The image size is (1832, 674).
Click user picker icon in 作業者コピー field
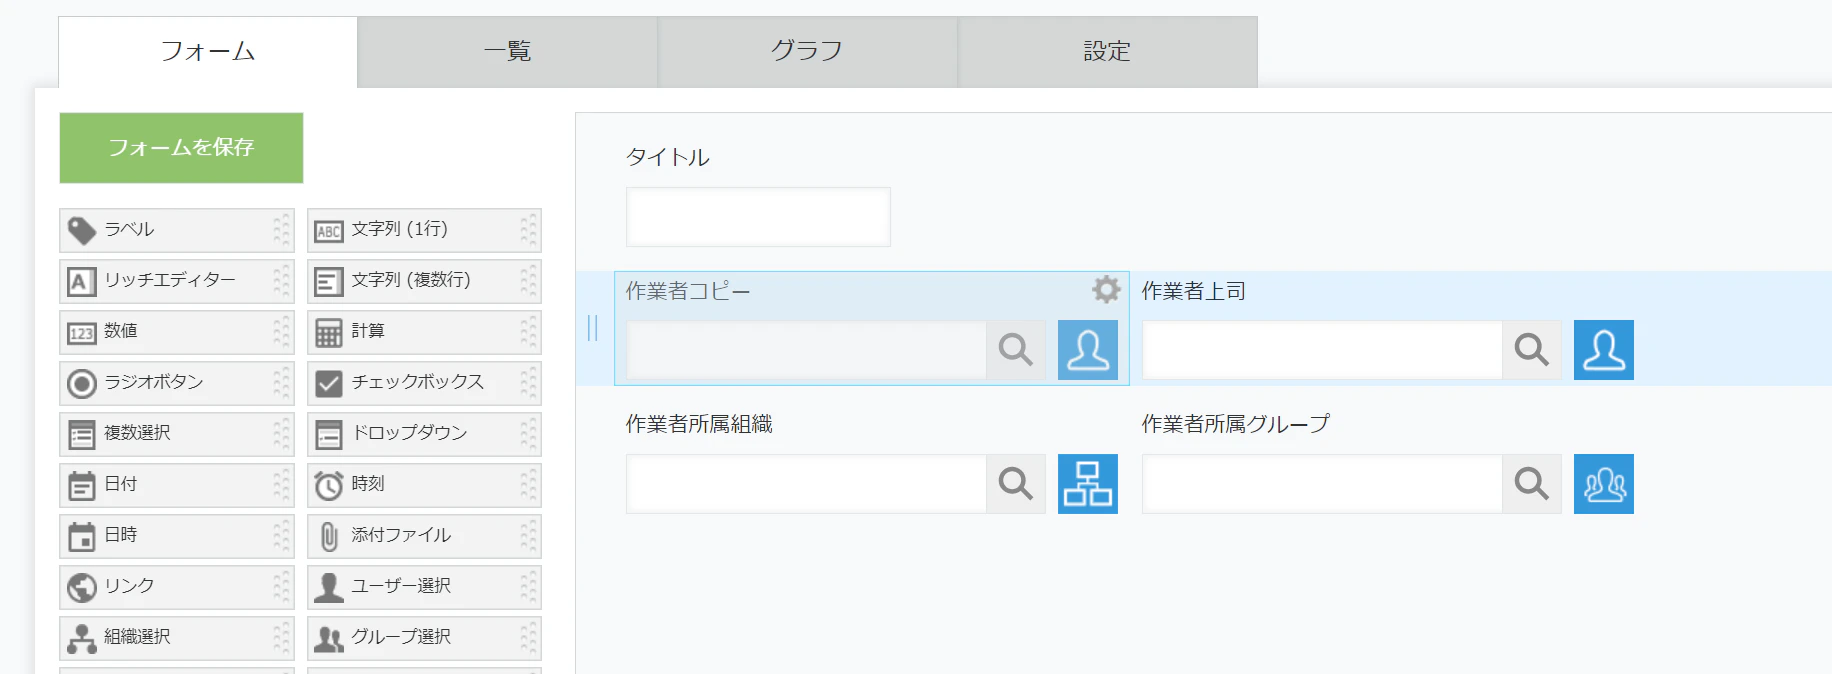click(1088, 350)
